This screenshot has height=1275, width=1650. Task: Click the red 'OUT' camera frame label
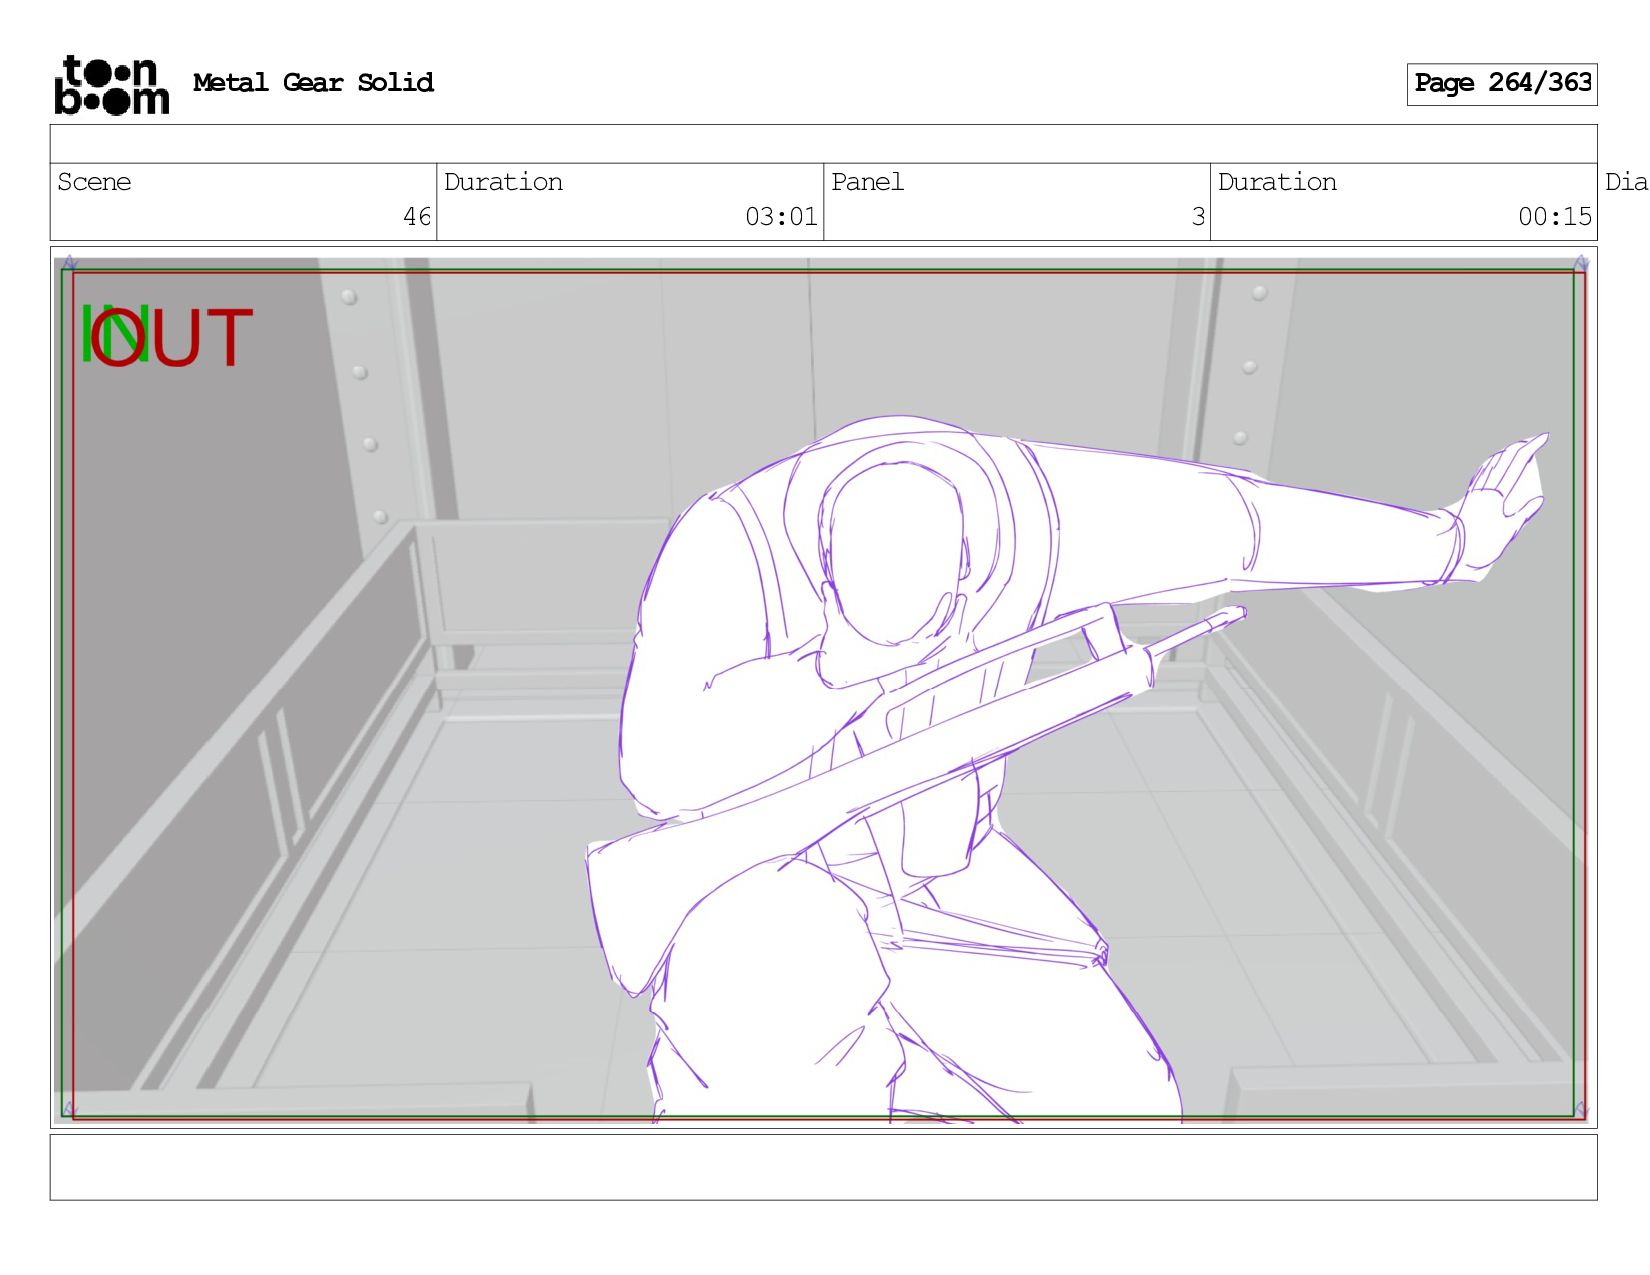[170, 338]
